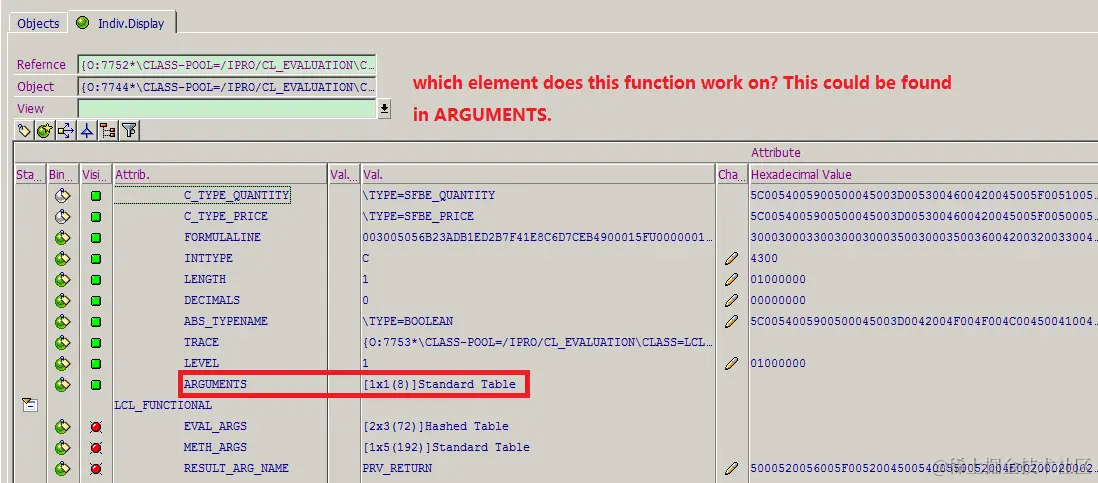Open the [2x3(72)]Hashed Table value
The width and height of the screenshot is (1098, 483).
coord(436,426)
